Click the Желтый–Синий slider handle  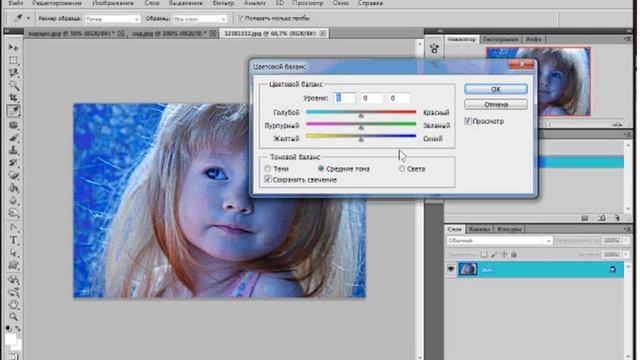click(361, 140)
